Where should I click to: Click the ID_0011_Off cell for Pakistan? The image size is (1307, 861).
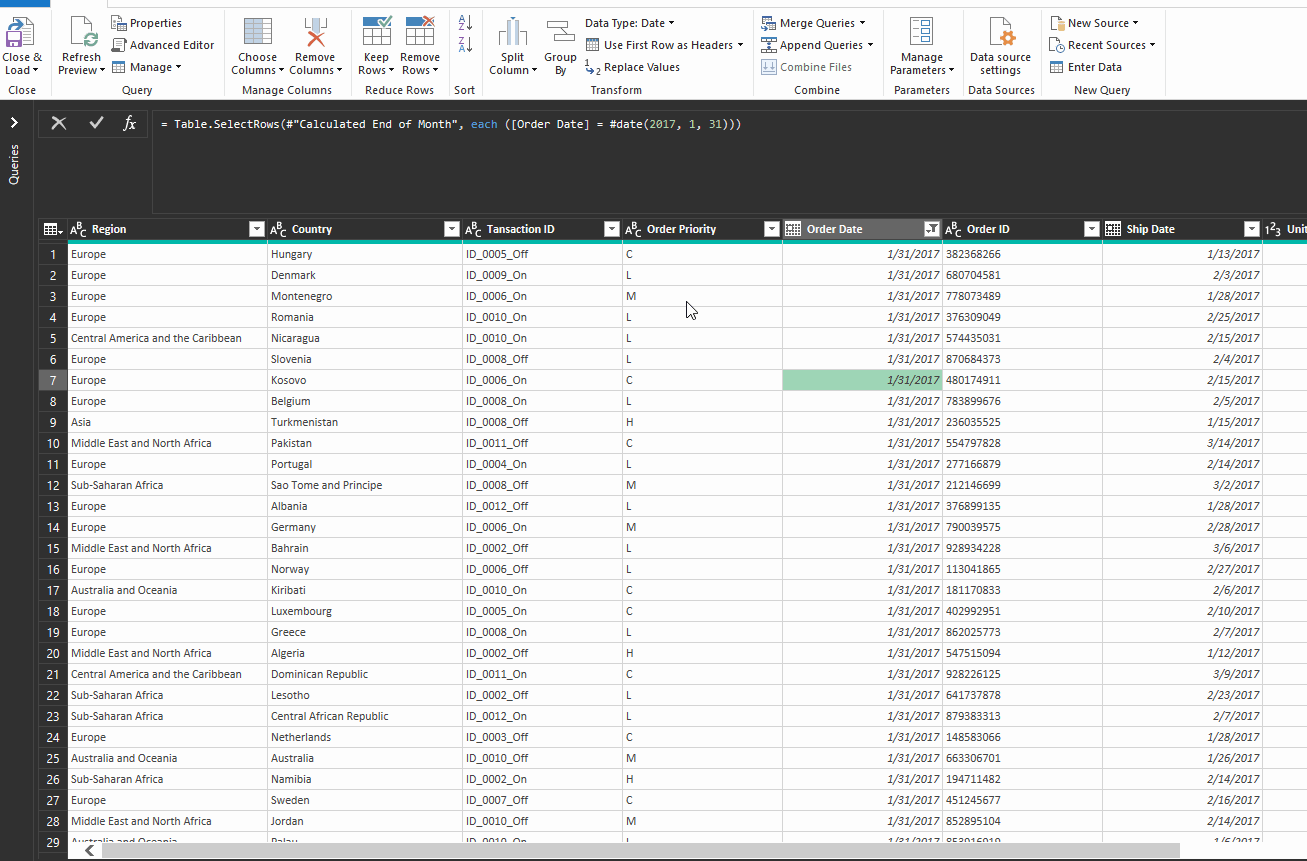click(542, 443)
